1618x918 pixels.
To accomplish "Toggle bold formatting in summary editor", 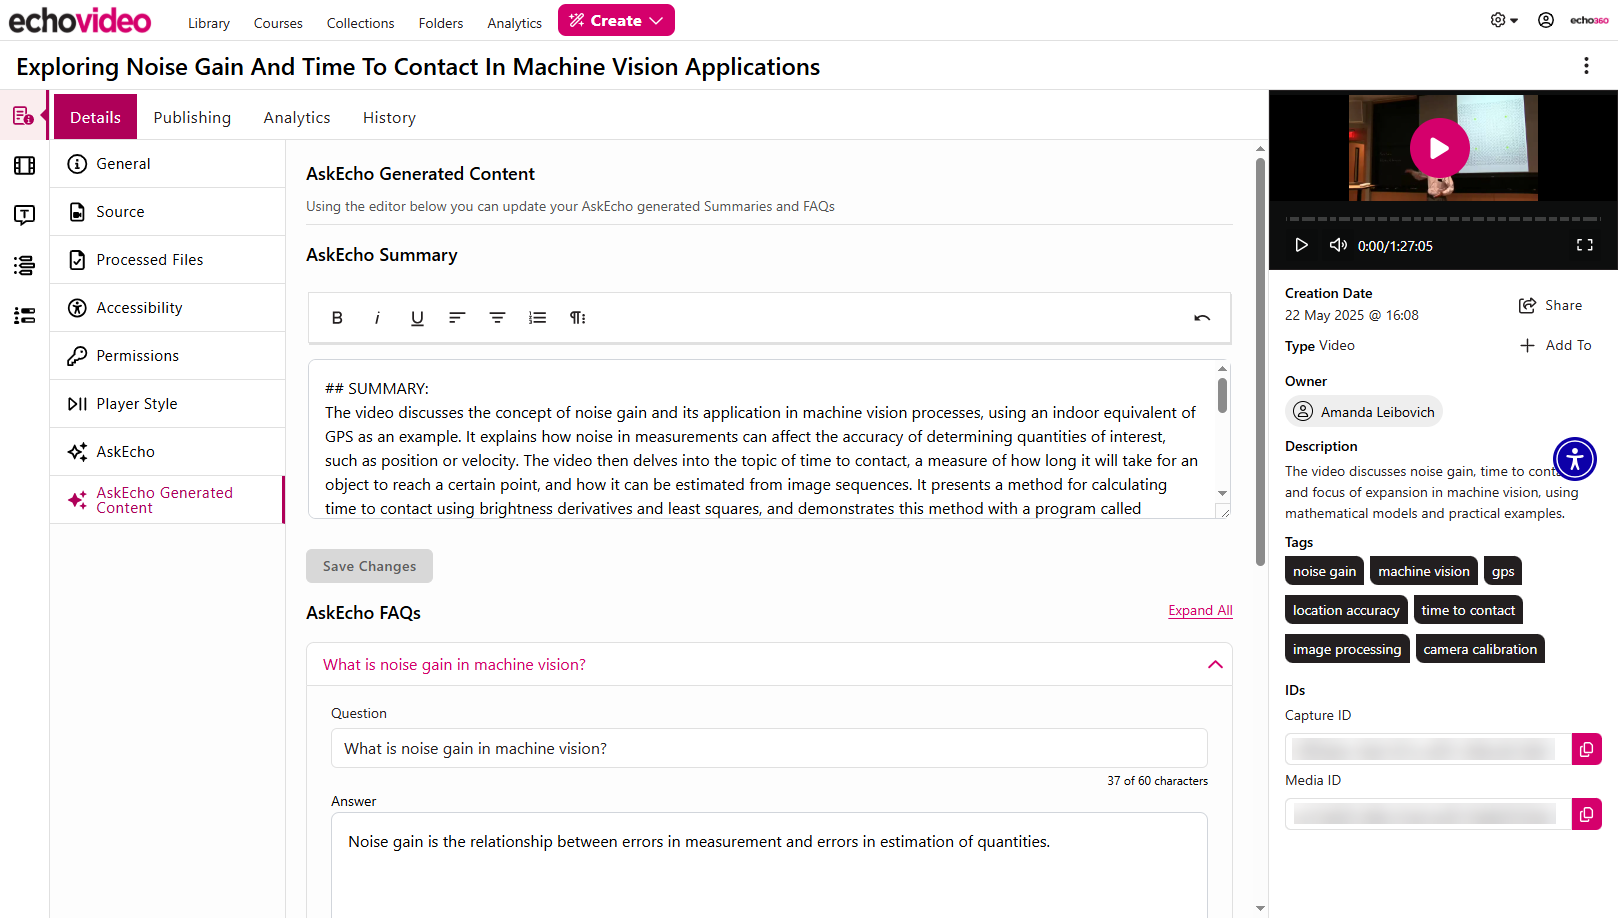I will pyautogui.click(x=337, y=318).
